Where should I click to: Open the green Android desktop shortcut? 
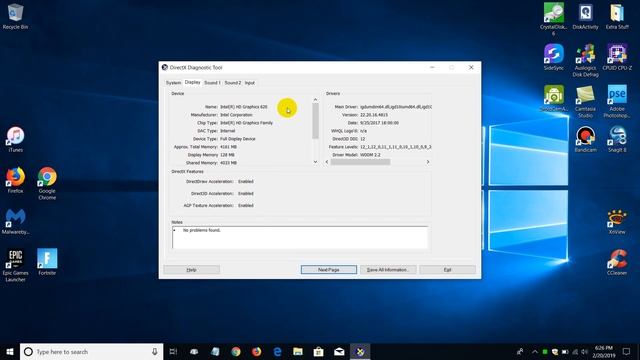pyautogui.click(x=553, y=98)
